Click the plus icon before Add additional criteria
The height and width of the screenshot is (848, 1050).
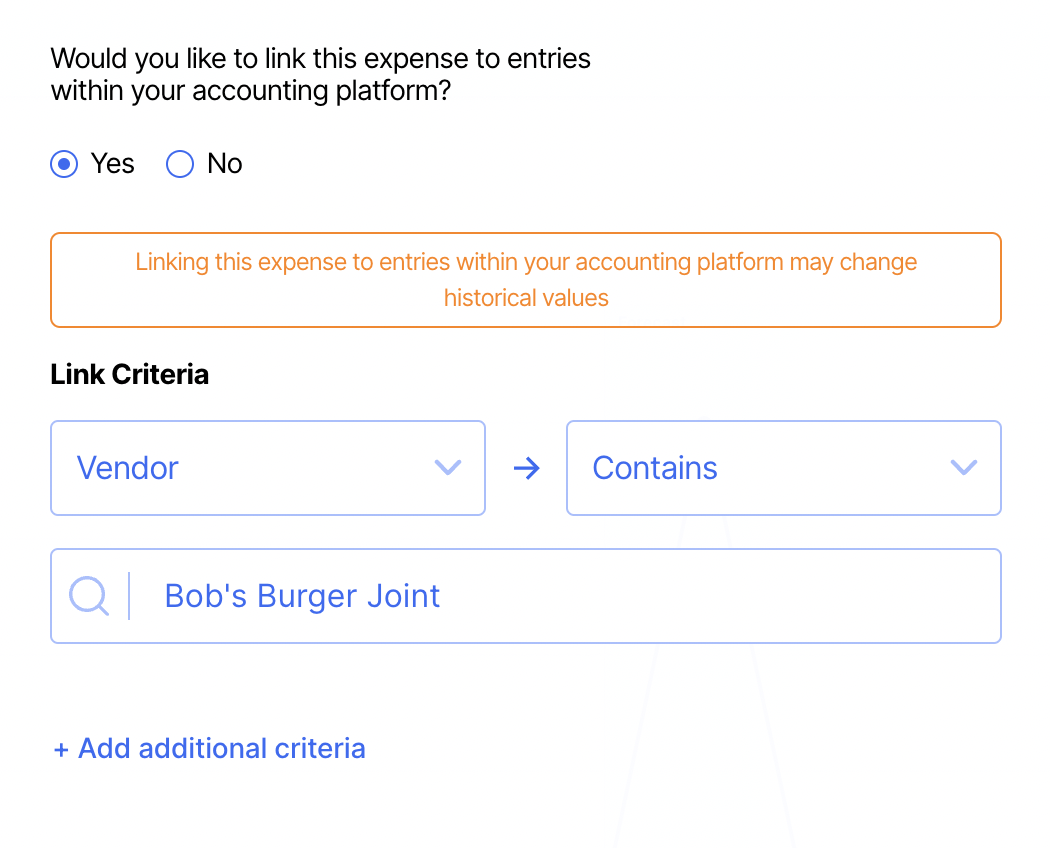pos(61,750)
